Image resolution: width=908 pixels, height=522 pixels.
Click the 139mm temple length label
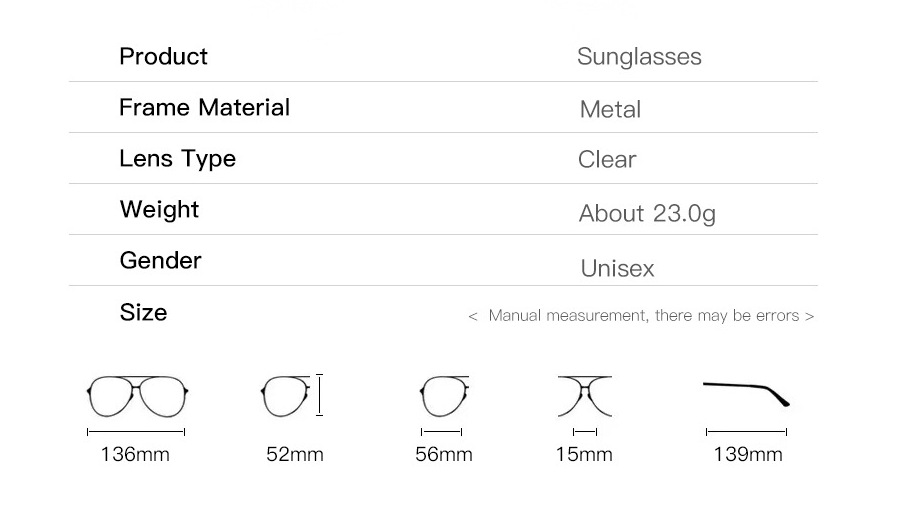[x=747, y=455]
